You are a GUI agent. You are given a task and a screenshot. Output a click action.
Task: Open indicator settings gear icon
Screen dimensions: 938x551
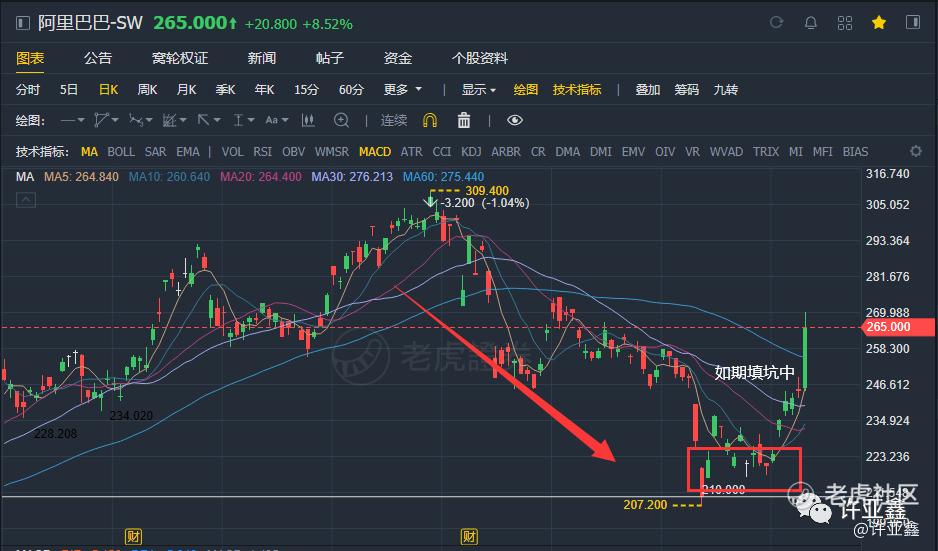pos(916,151)
